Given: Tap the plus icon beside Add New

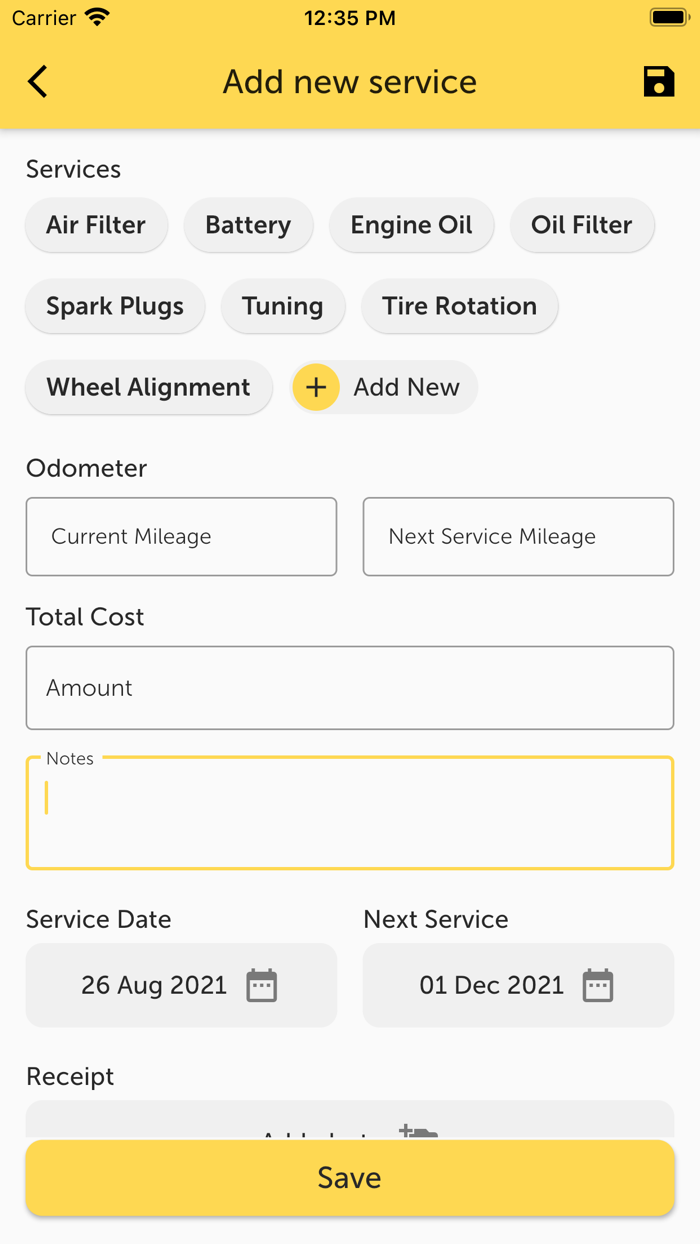Looking at the screenshot, I should point(316,387).
